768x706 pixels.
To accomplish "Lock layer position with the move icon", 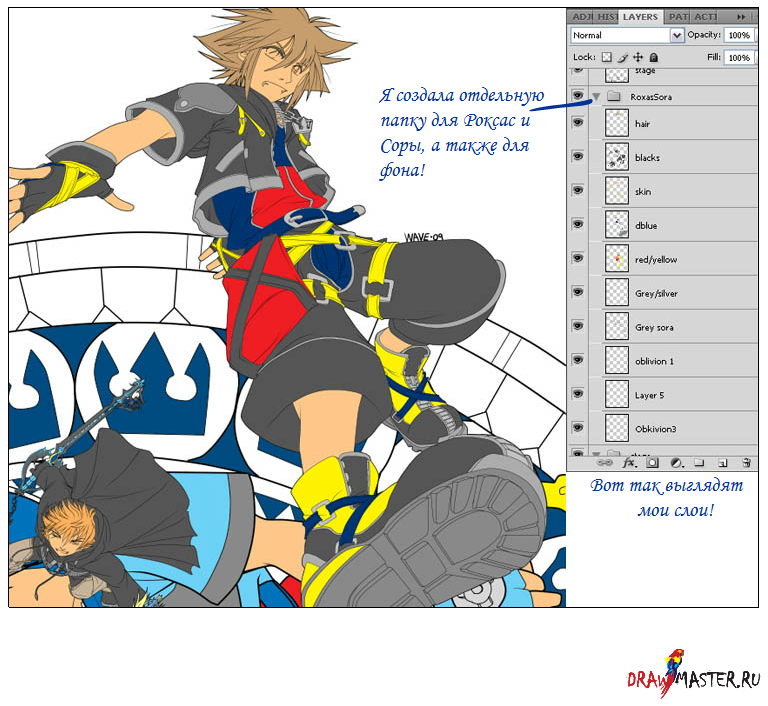I will pyautogui.click(x=638, y=57).
